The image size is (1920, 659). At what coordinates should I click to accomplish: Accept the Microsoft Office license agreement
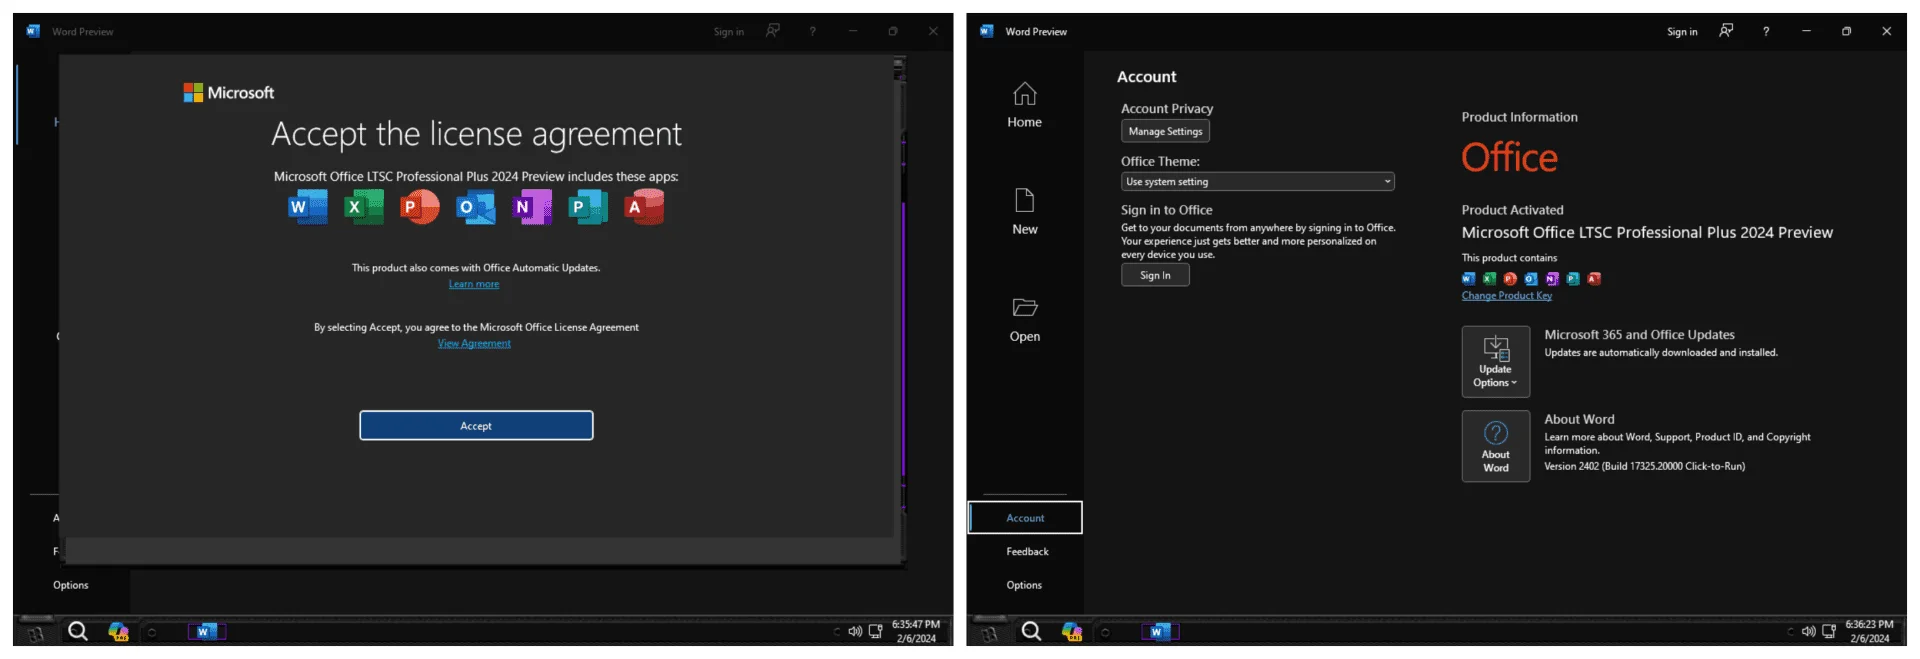pyautogui.click(x=476, y=425)
